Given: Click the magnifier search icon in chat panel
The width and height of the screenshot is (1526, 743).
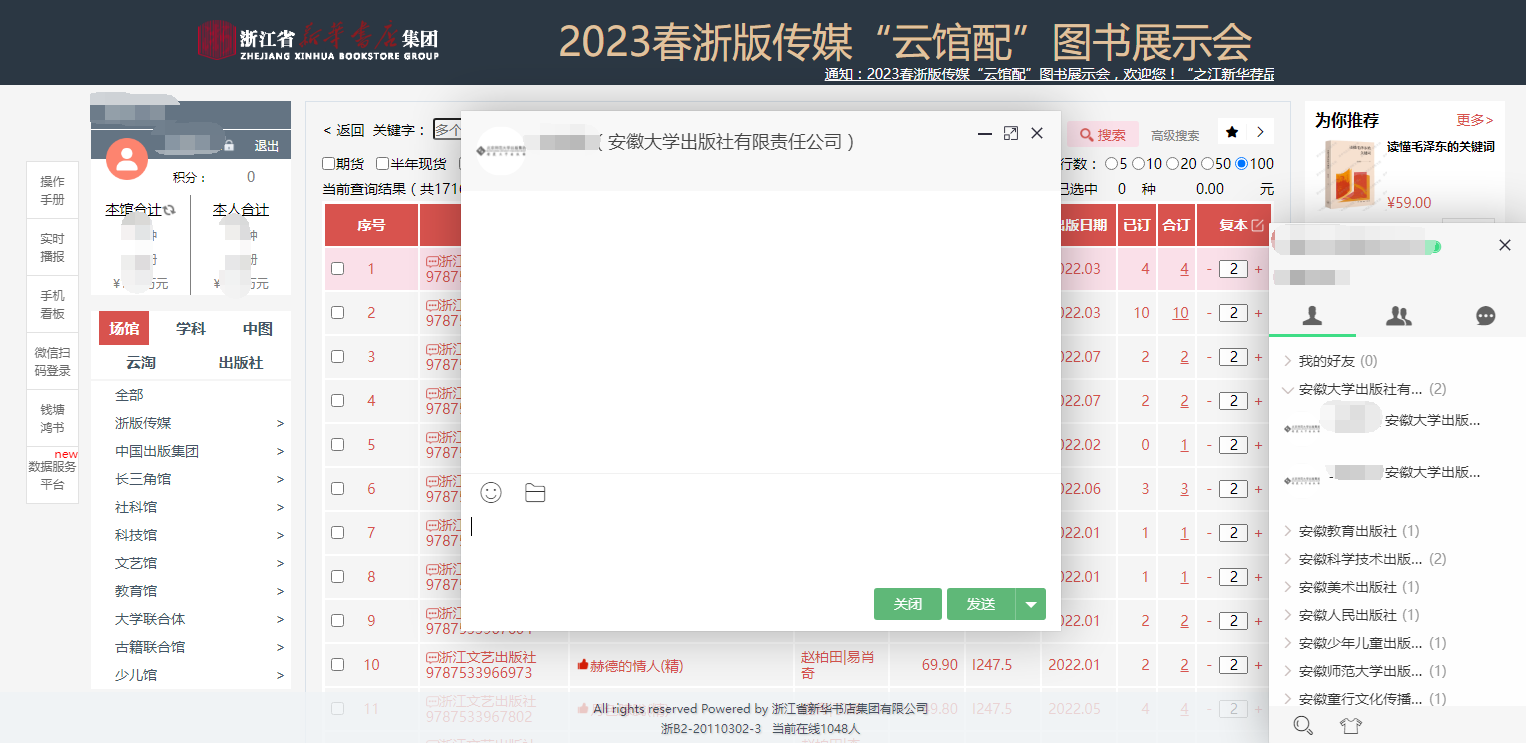Looking at the screenshot, I should (x=1303, y=725).
